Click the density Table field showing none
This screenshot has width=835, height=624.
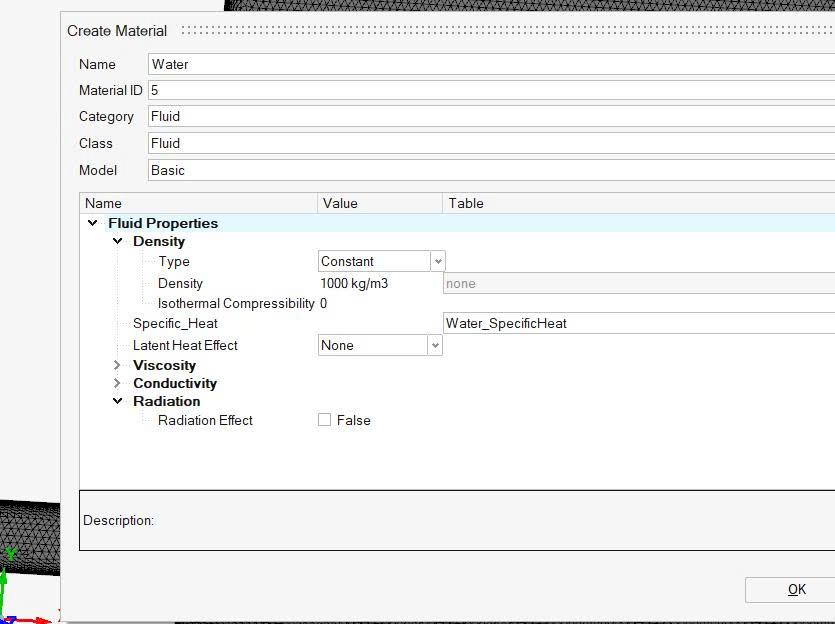click(638, 283)
